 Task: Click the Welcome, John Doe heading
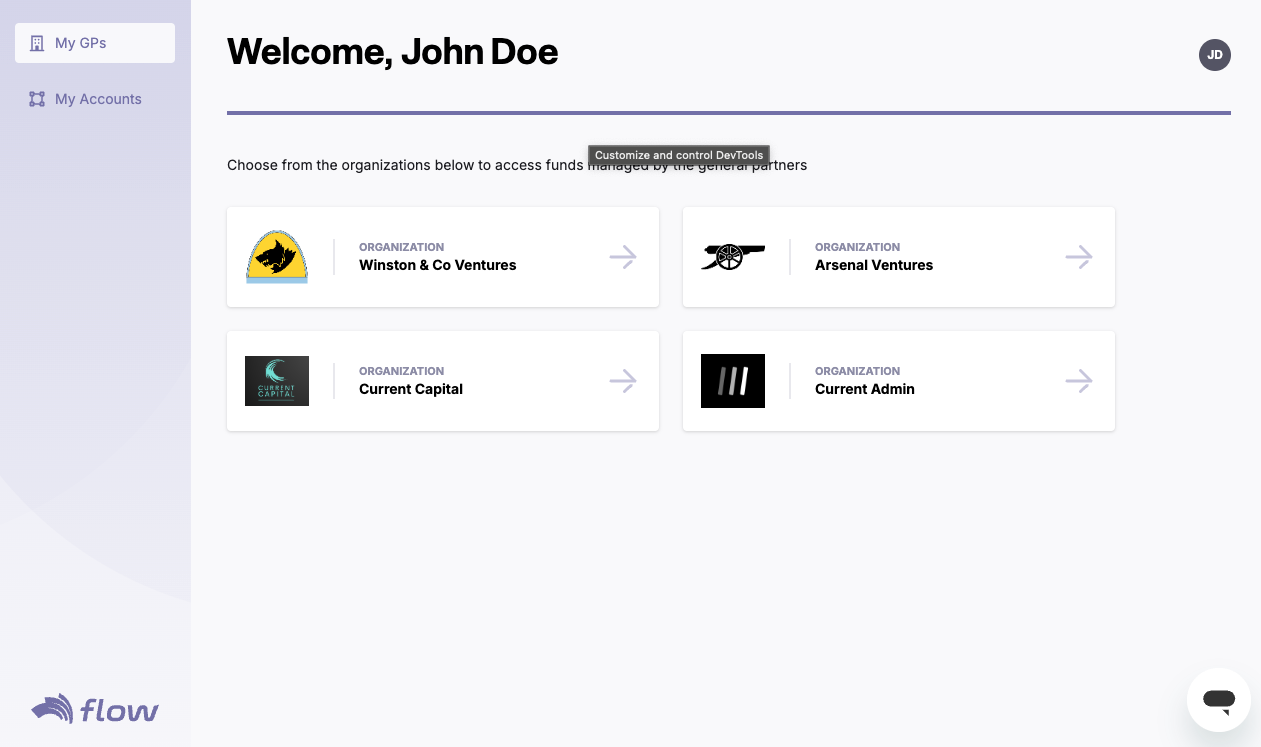[393, 52]
